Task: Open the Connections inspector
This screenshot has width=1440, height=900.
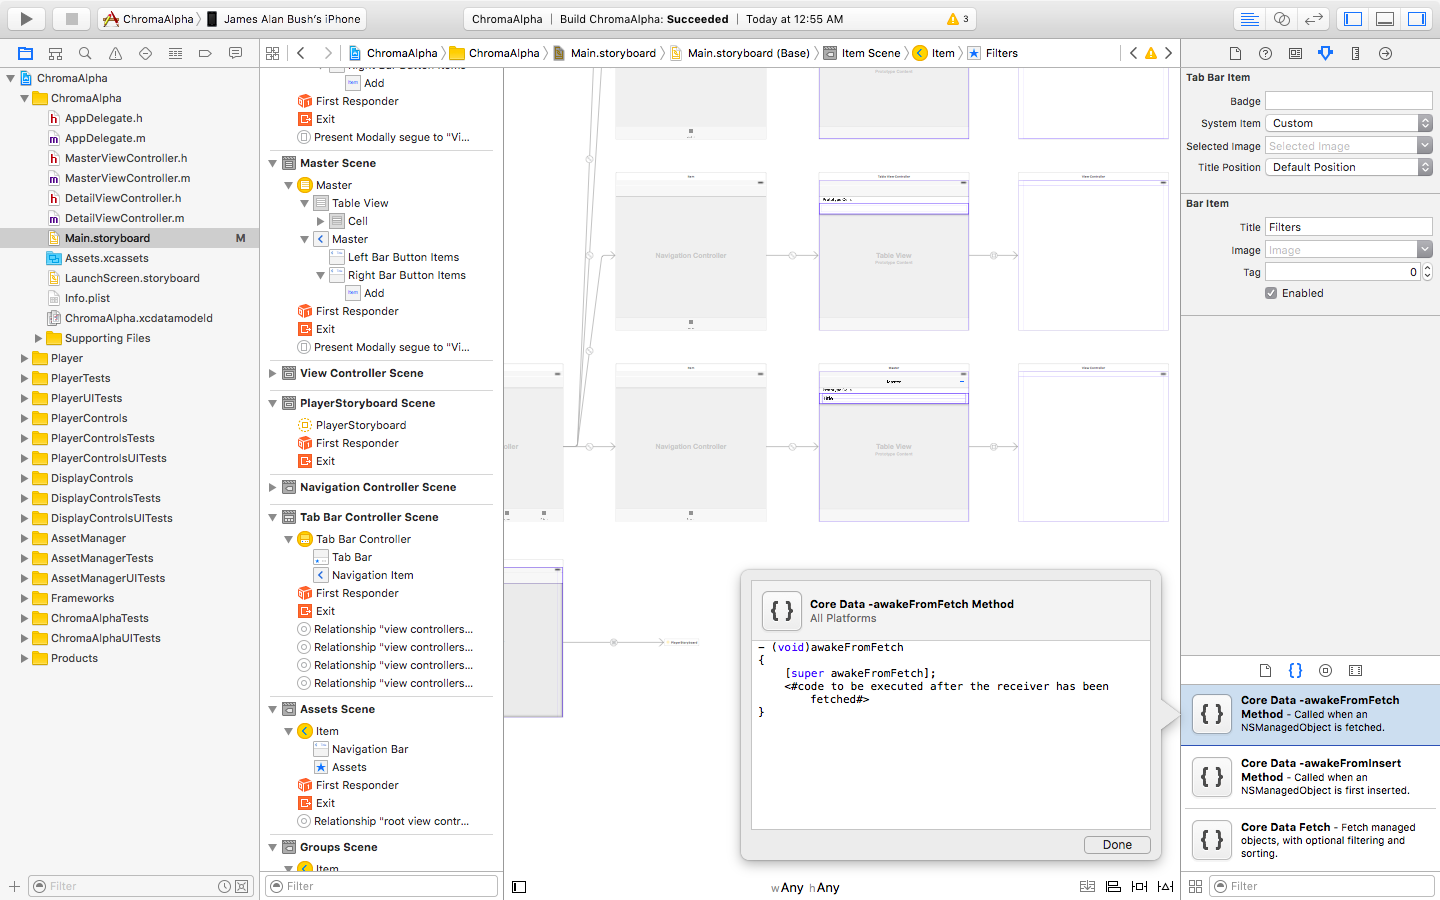Action: (1385, 53)
